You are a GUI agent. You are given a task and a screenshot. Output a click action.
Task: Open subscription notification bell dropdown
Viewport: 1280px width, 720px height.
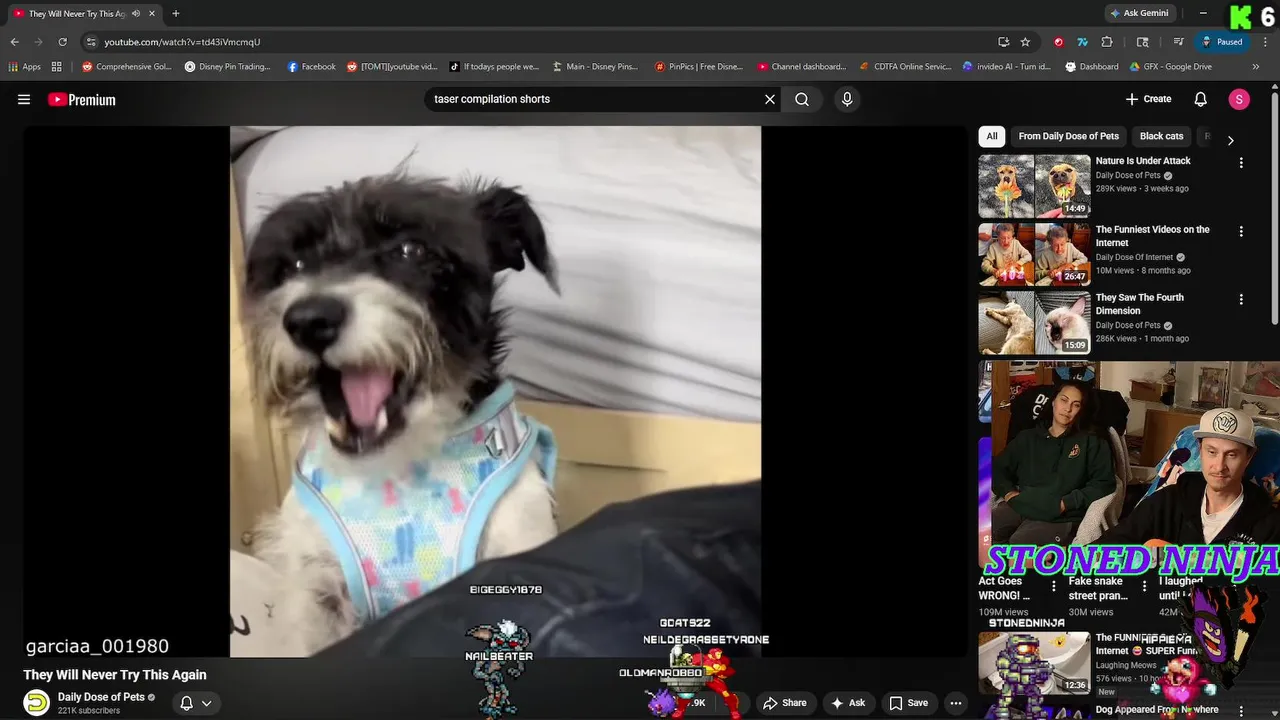(x=195, y=703)
